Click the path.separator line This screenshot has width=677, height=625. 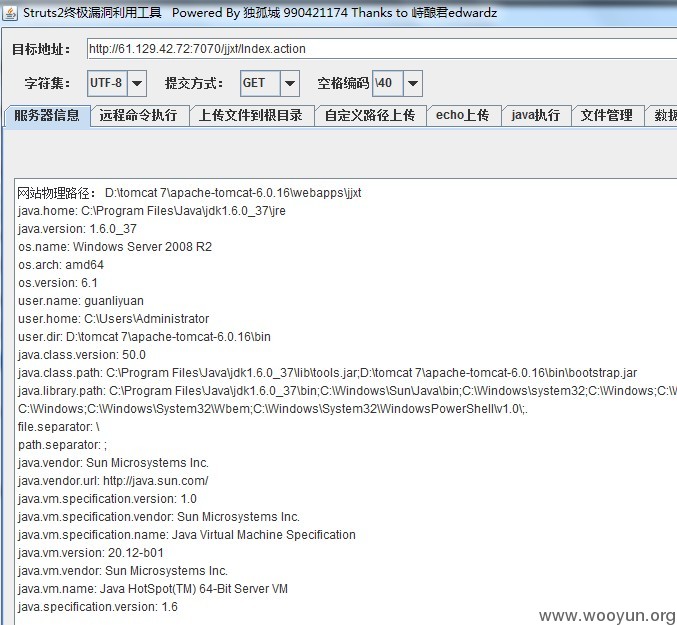[x=62, y=445]
